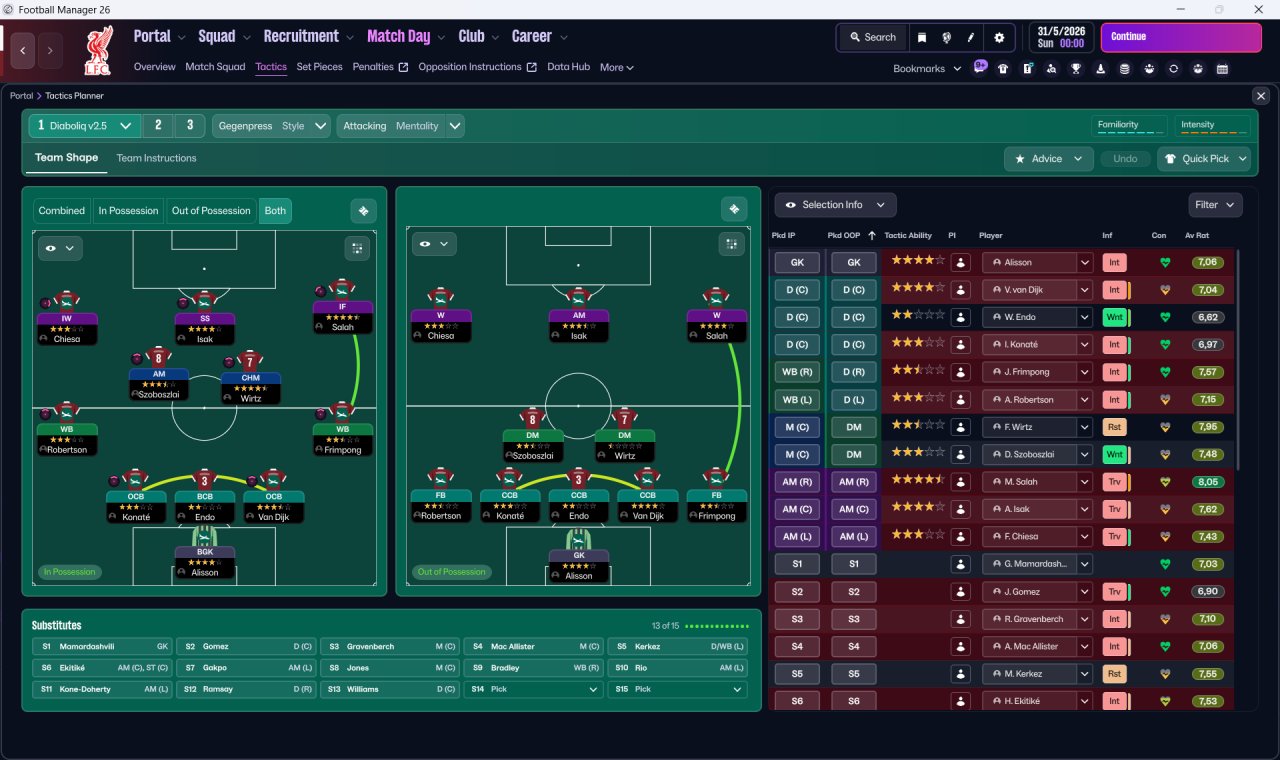
Task: Close the Tactics Planner panel
Action: coord(1260,96)
